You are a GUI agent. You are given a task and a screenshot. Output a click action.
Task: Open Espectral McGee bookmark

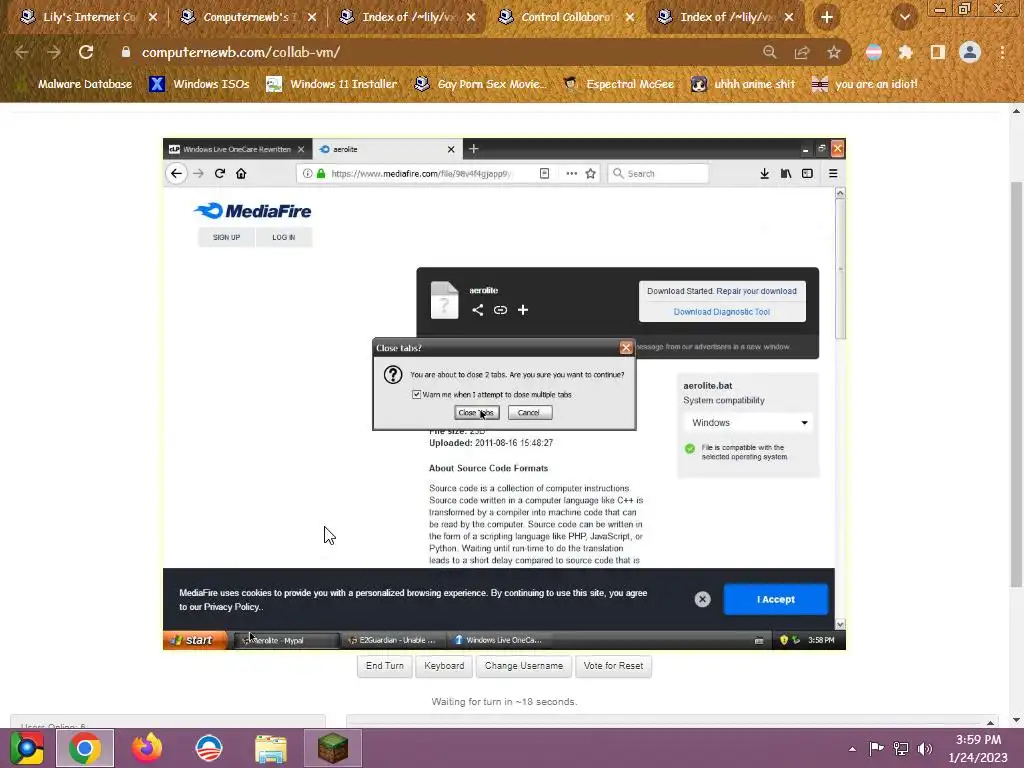tap(618, 84)
